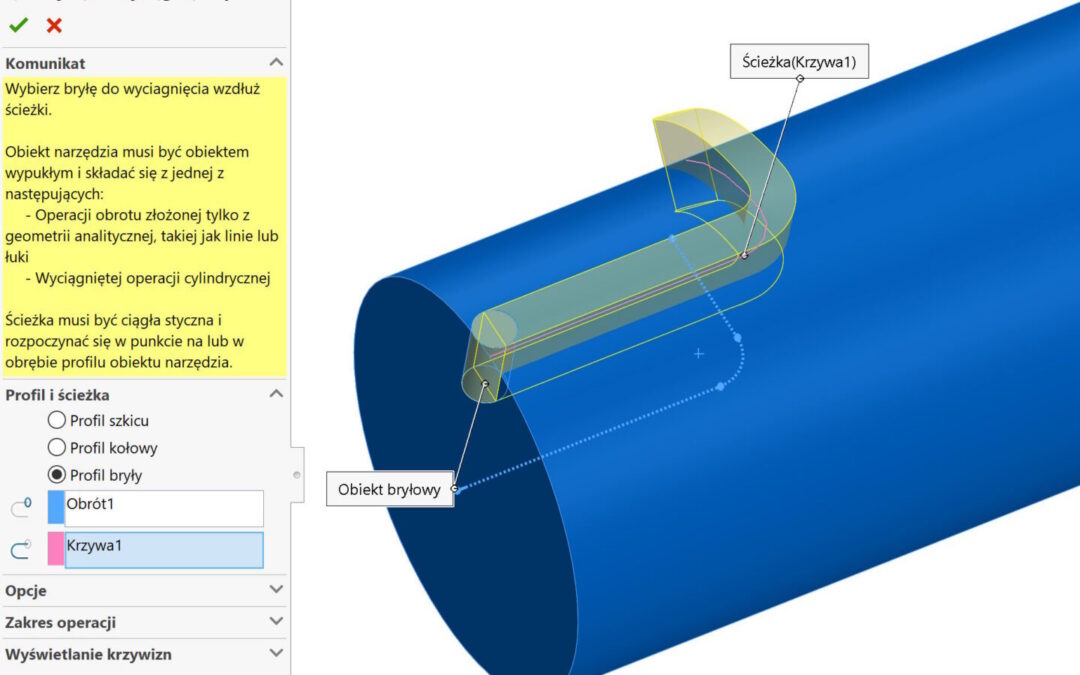This screenshot has height=675, width=1080.
Task: Click the pink color swatch next to Krzywa1
Action: click(55, 549)
